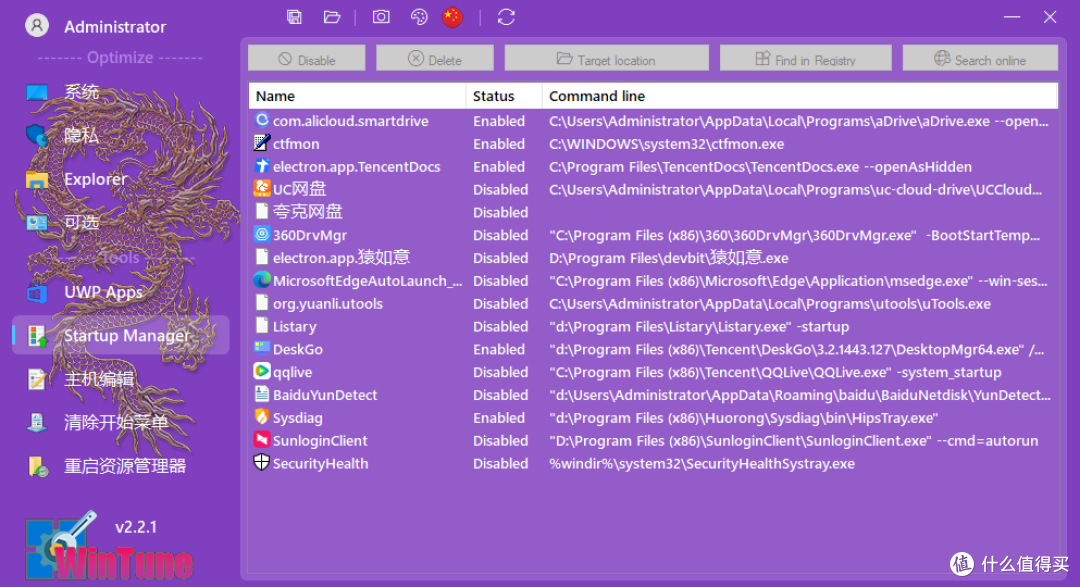Click the Search online button
This screenshot has width=1080, height=587.
[x=979, y=59]
